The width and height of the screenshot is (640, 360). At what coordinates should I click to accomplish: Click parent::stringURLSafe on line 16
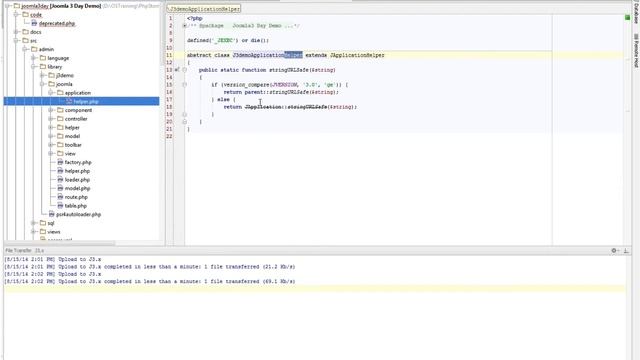tap(276, 92)
